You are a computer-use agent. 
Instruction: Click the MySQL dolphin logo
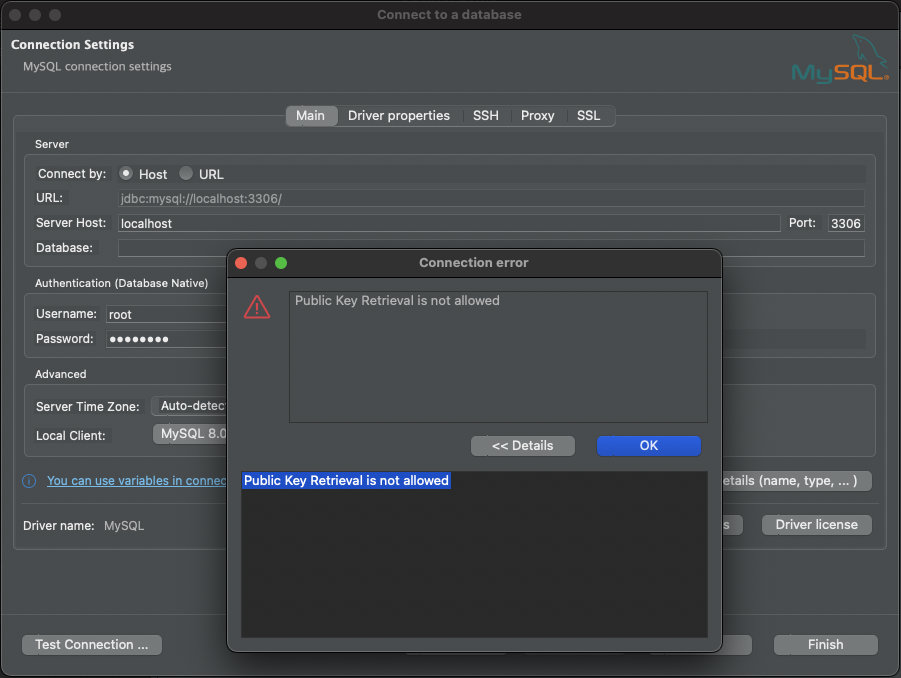coord(840,59)
